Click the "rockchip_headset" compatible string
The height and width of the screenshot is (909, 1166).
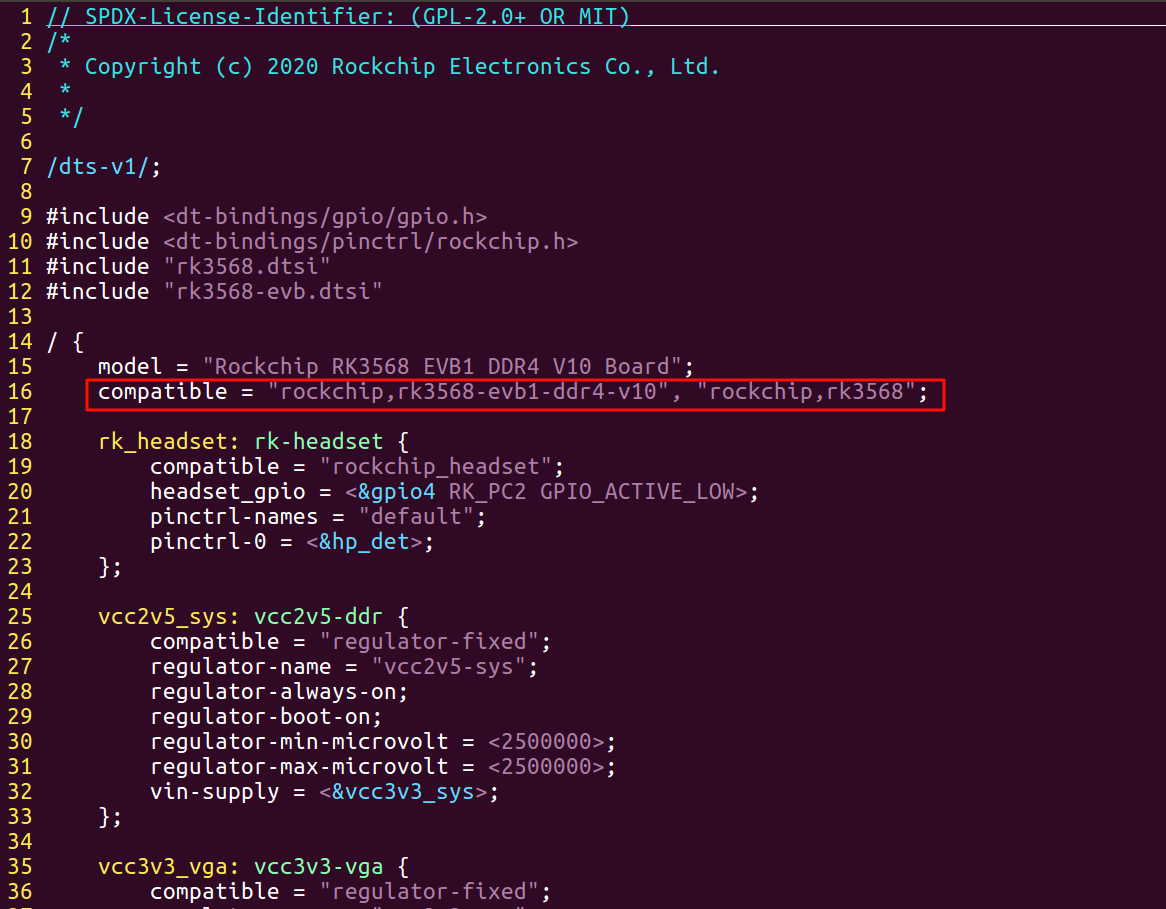435,467
